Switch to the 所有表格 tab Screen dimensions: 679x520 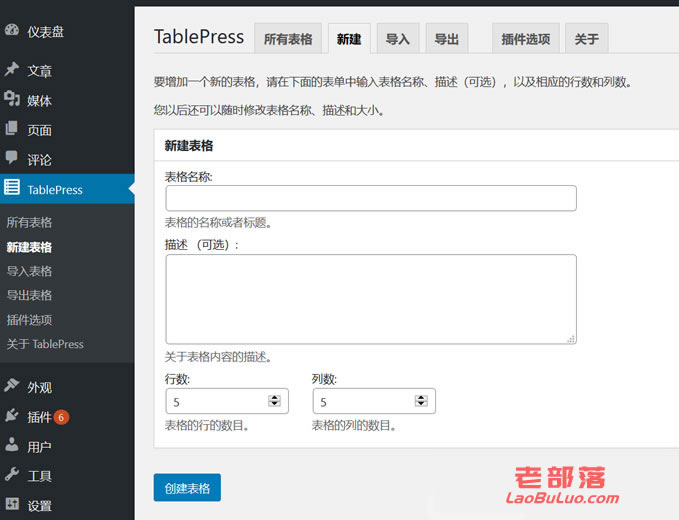[288, 39]
